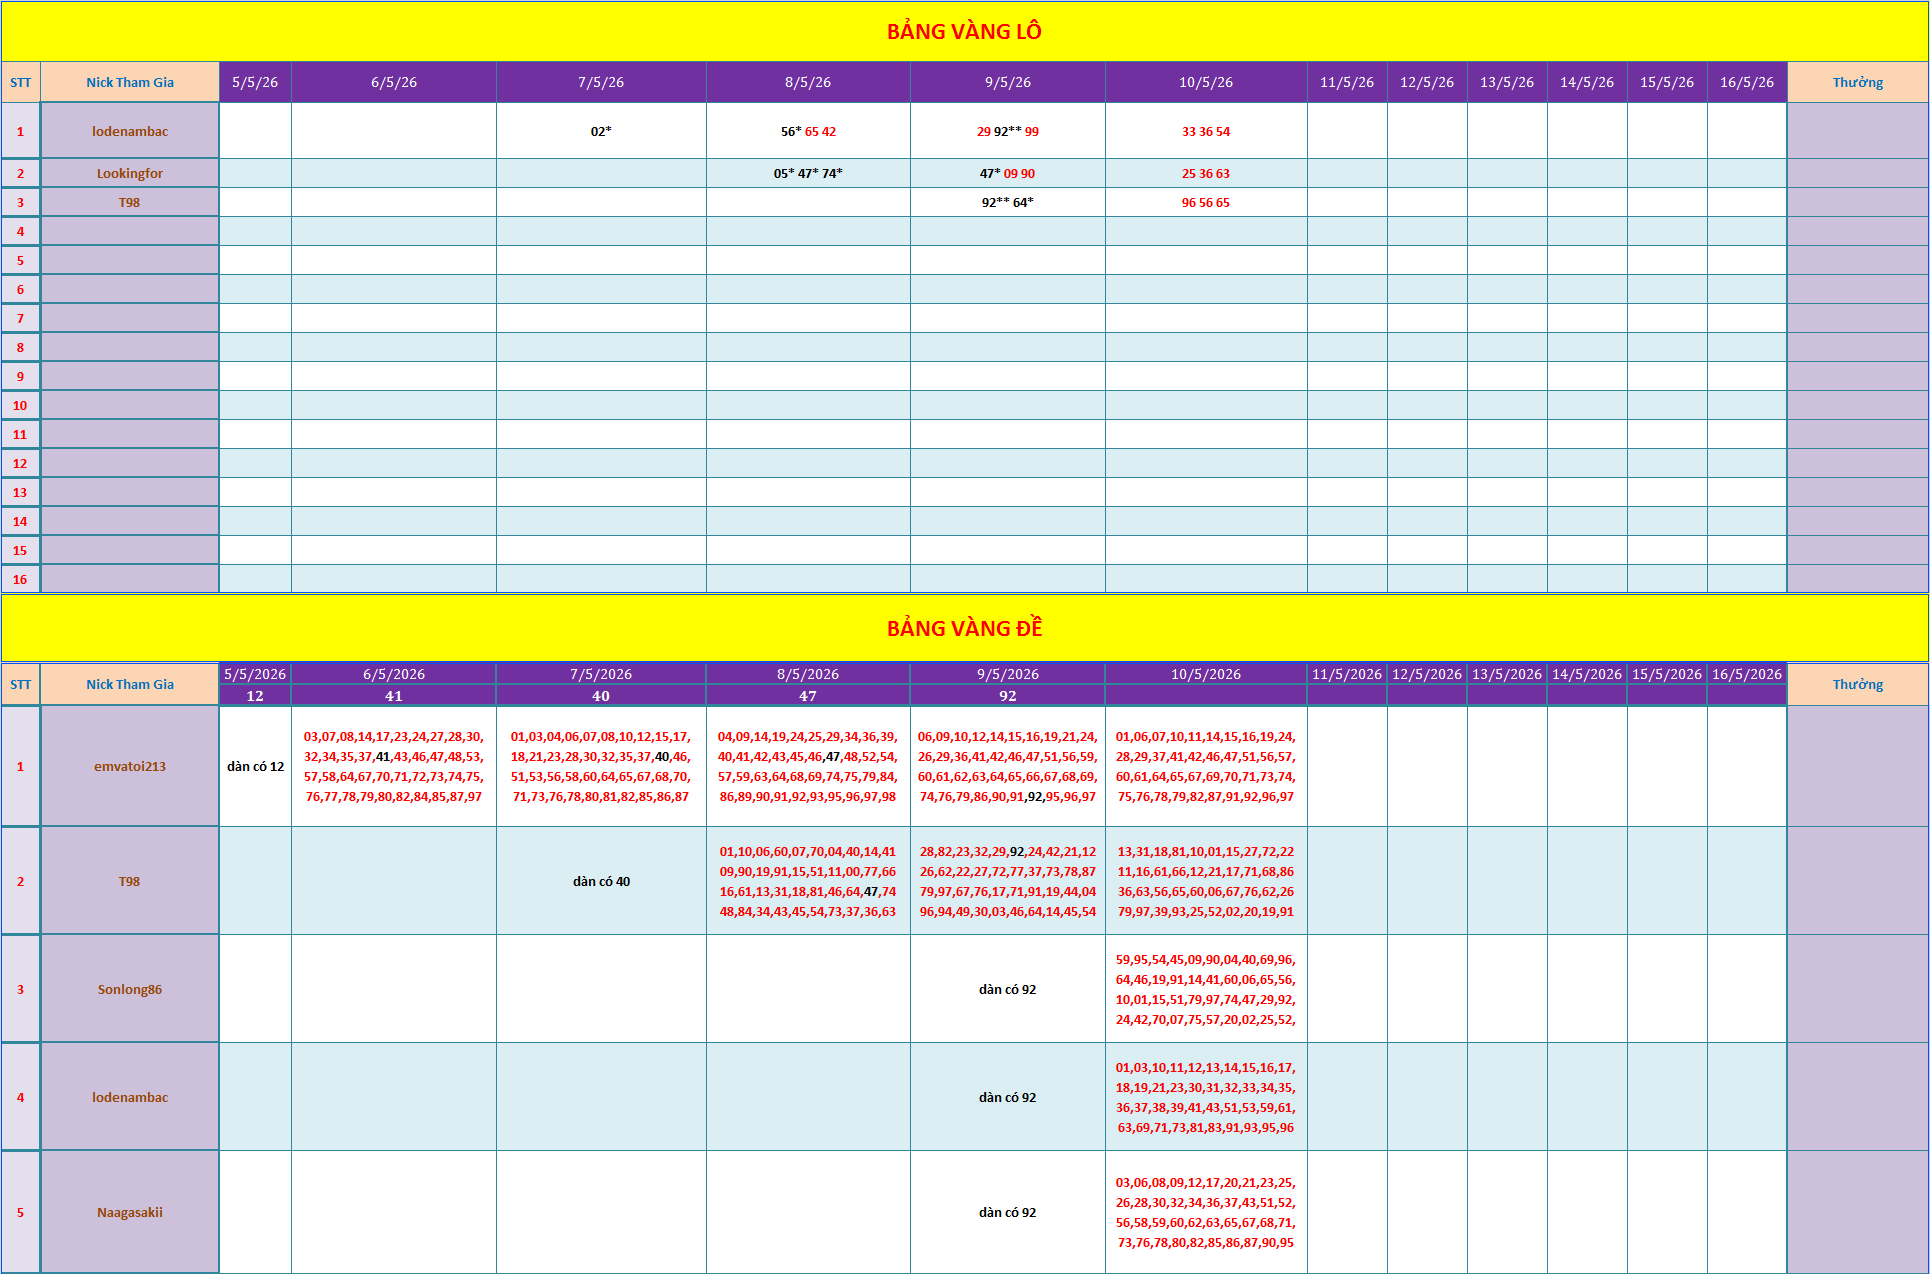1930x1274 pixels.
Task: Click the cell with 47* 09 90
Action: click(x=1008, y=173)
